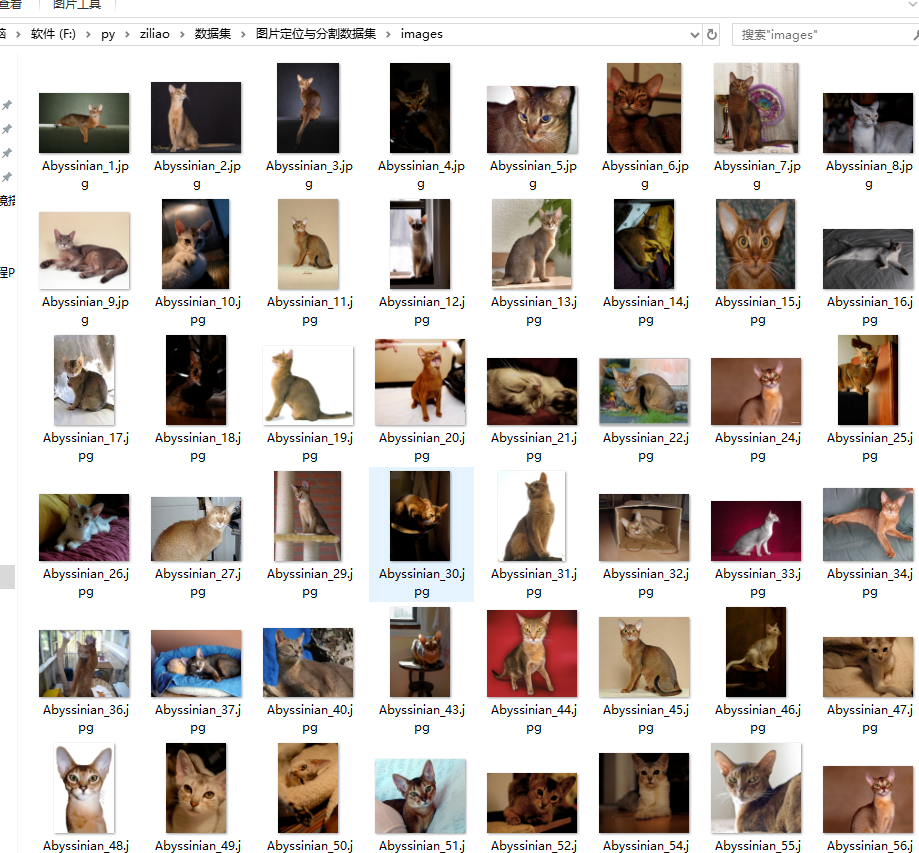Select Abyssinian_16.jpg thumbnail
Viewport: 919px width, 853px height.
click(x=868, y=259)
